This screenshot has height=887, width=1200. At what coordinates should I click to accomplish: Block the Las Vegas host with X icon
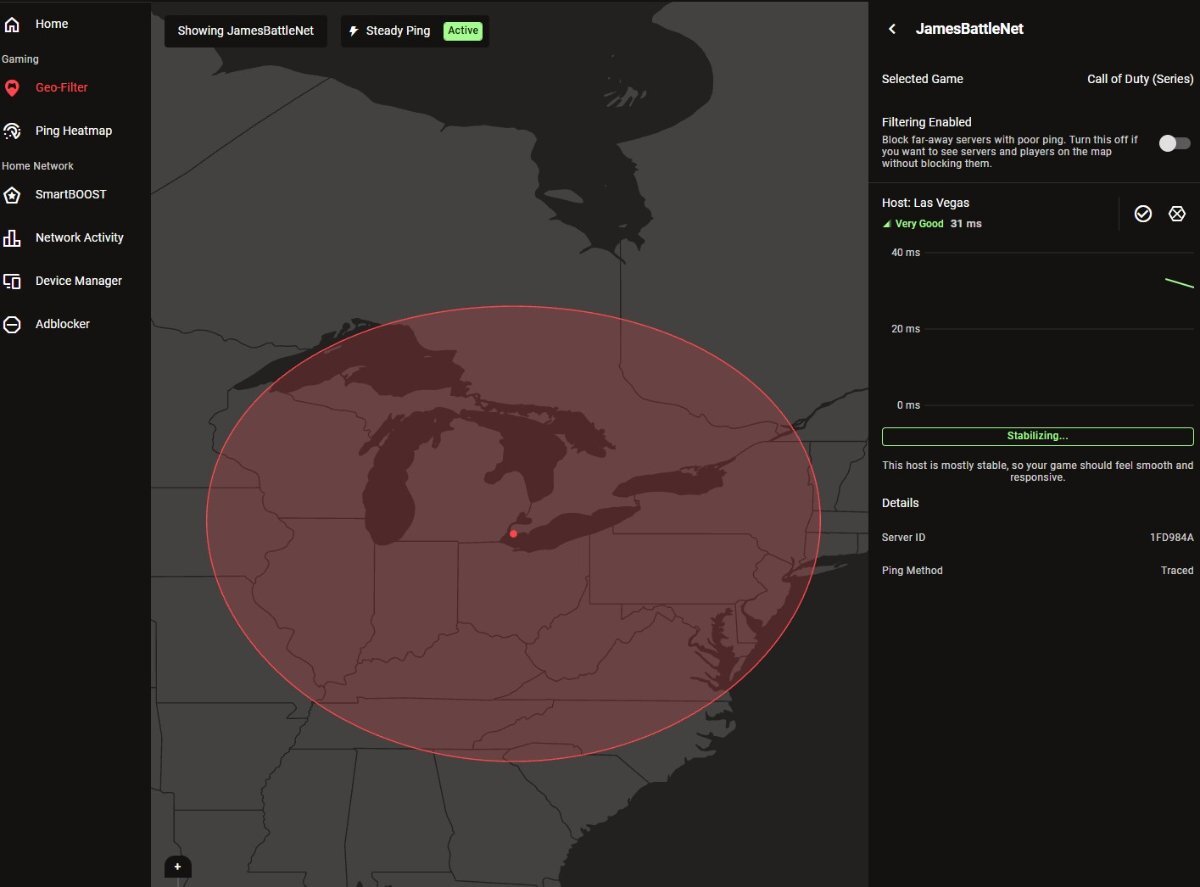pyautogui.click(x=1177, y=214)
